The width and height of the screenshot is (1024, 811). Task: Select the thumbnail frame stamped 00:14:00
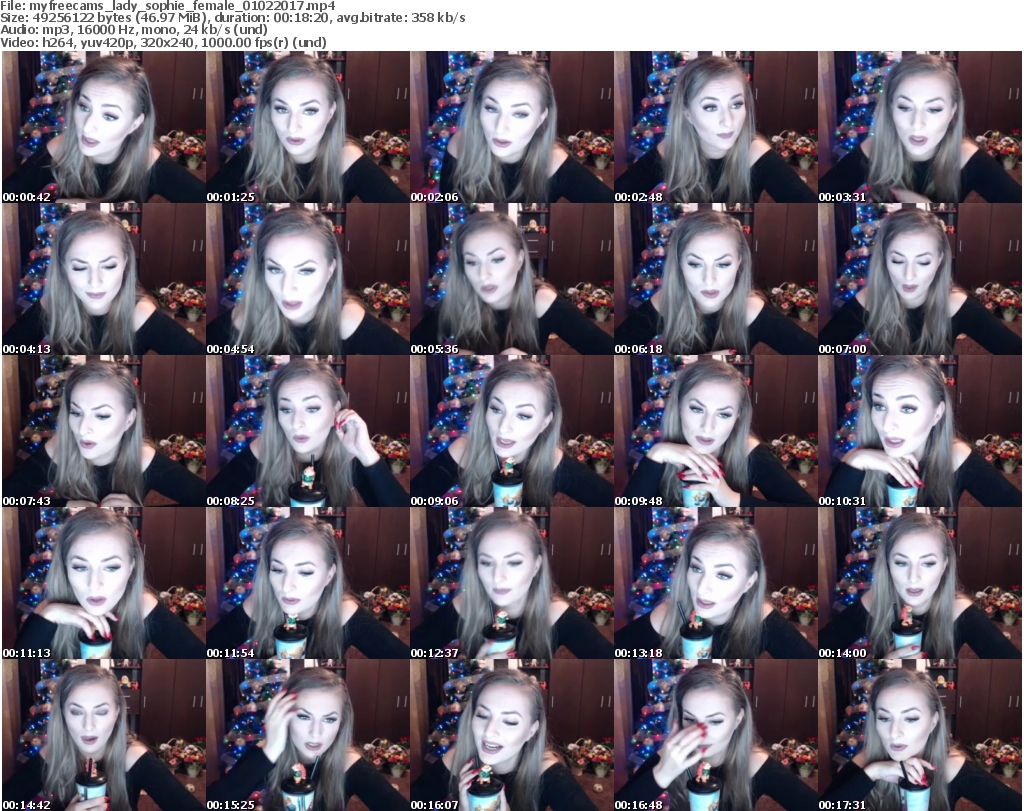920,583
